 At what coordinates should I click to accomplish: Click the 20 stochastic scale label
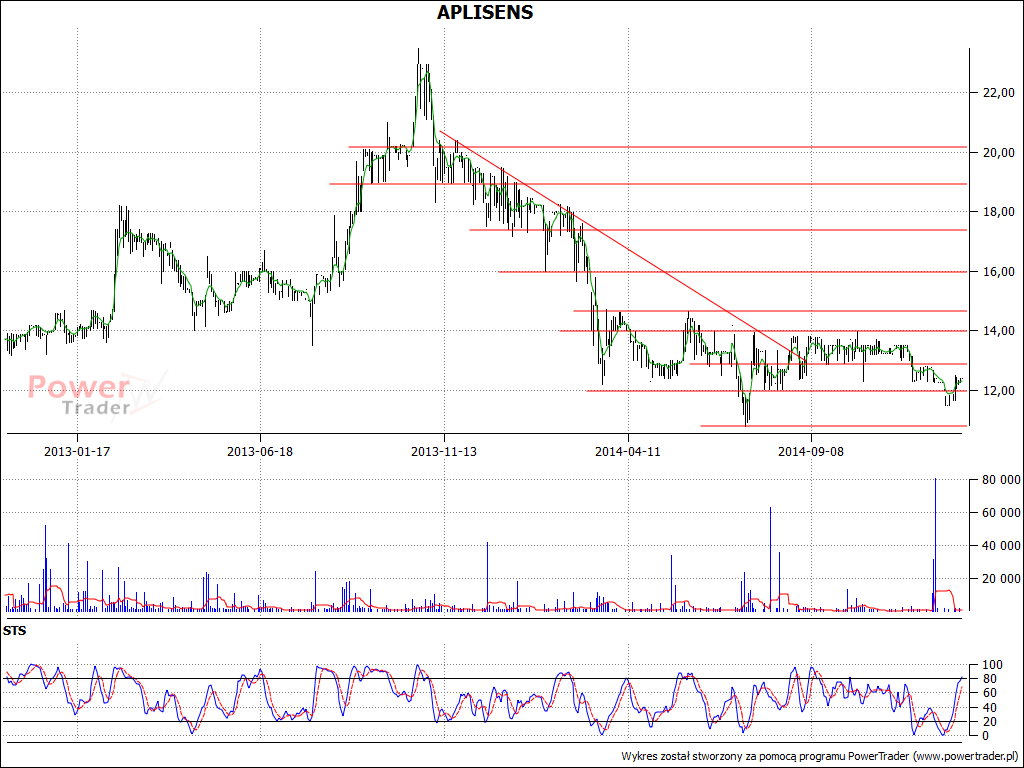click(989, 722)
